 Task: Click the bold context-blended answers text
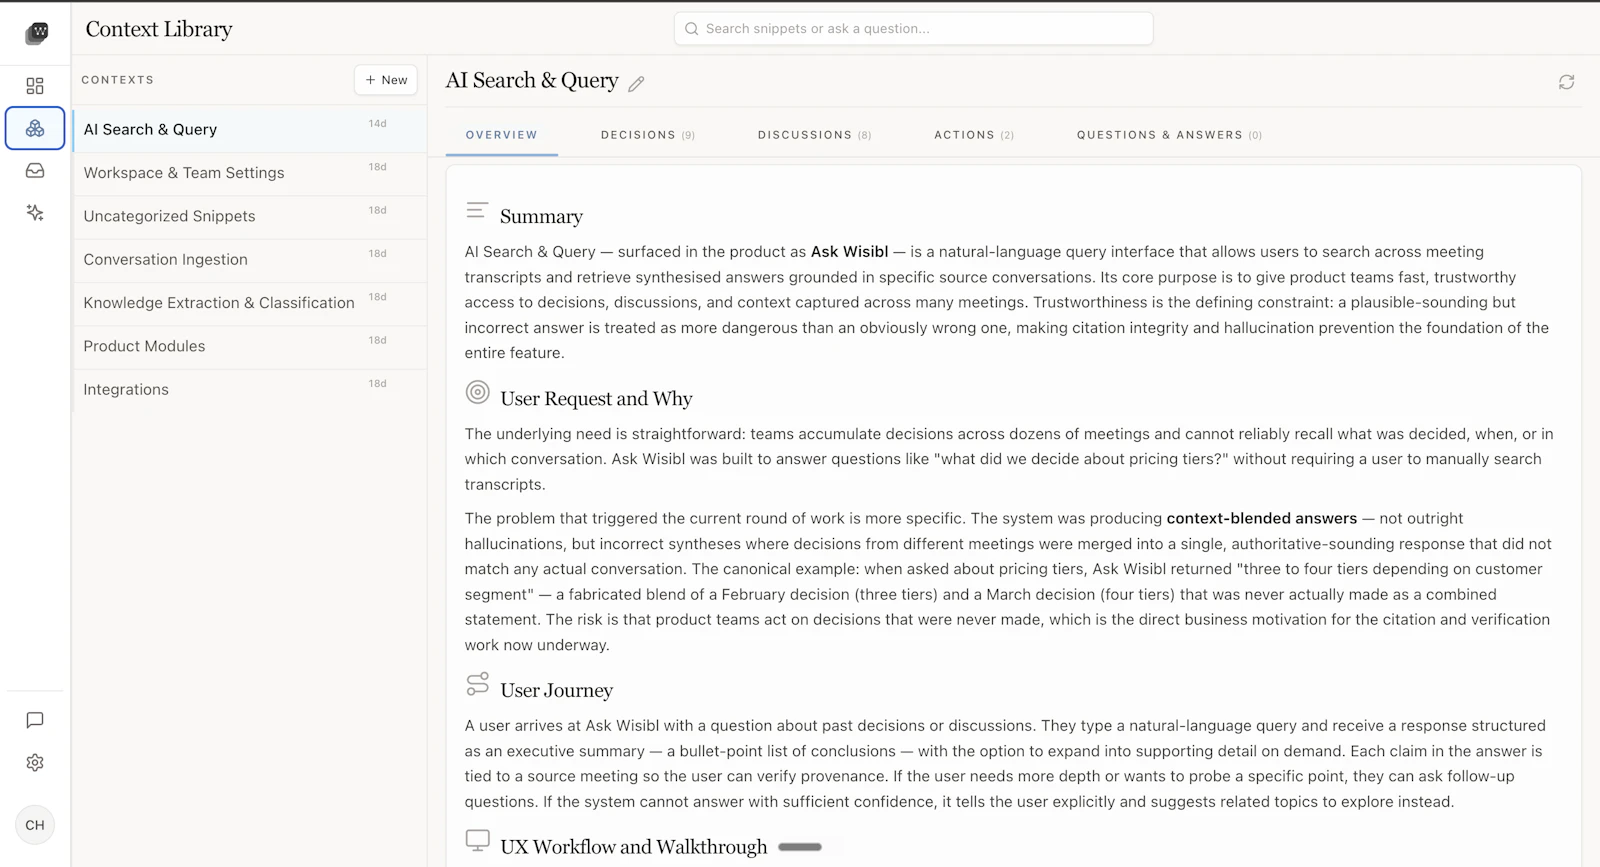(1261, 519)
